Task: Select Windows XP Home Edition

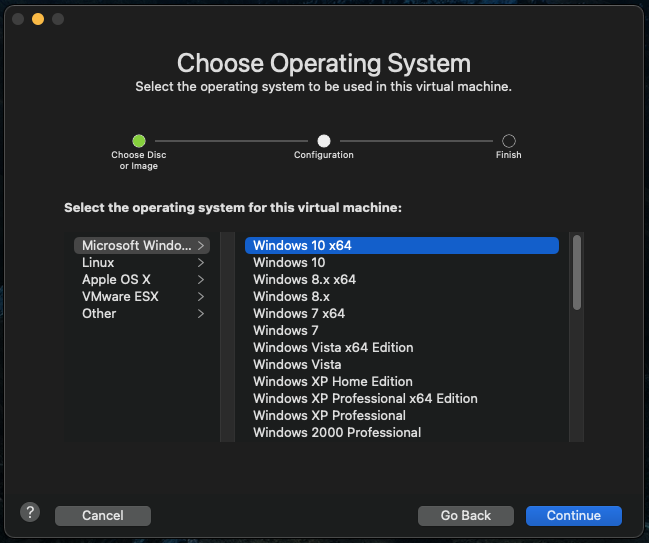Action: pyautogui.click(x=402, y=381)
